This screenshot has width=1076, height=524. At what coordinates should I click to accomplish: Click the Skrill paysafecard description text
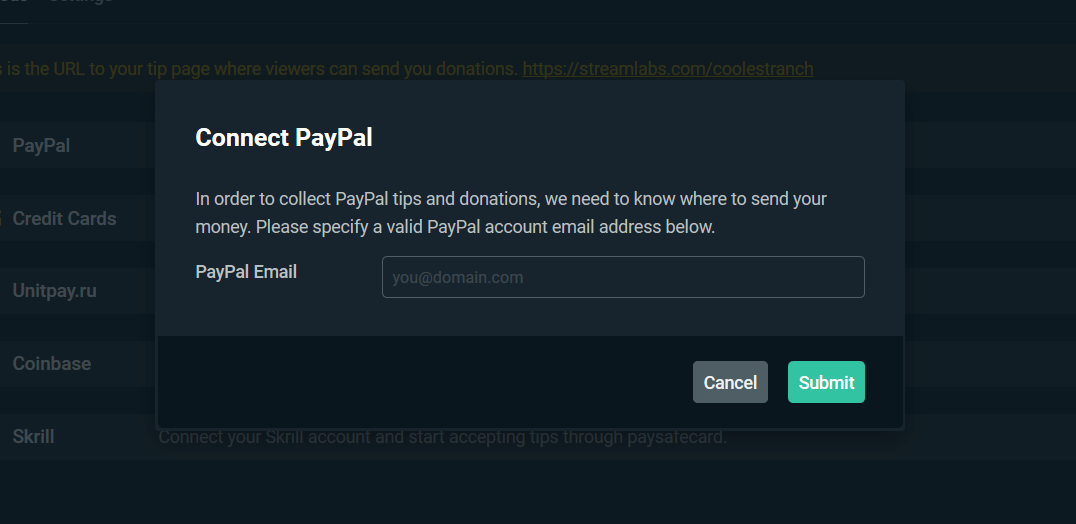coord(442,438)
